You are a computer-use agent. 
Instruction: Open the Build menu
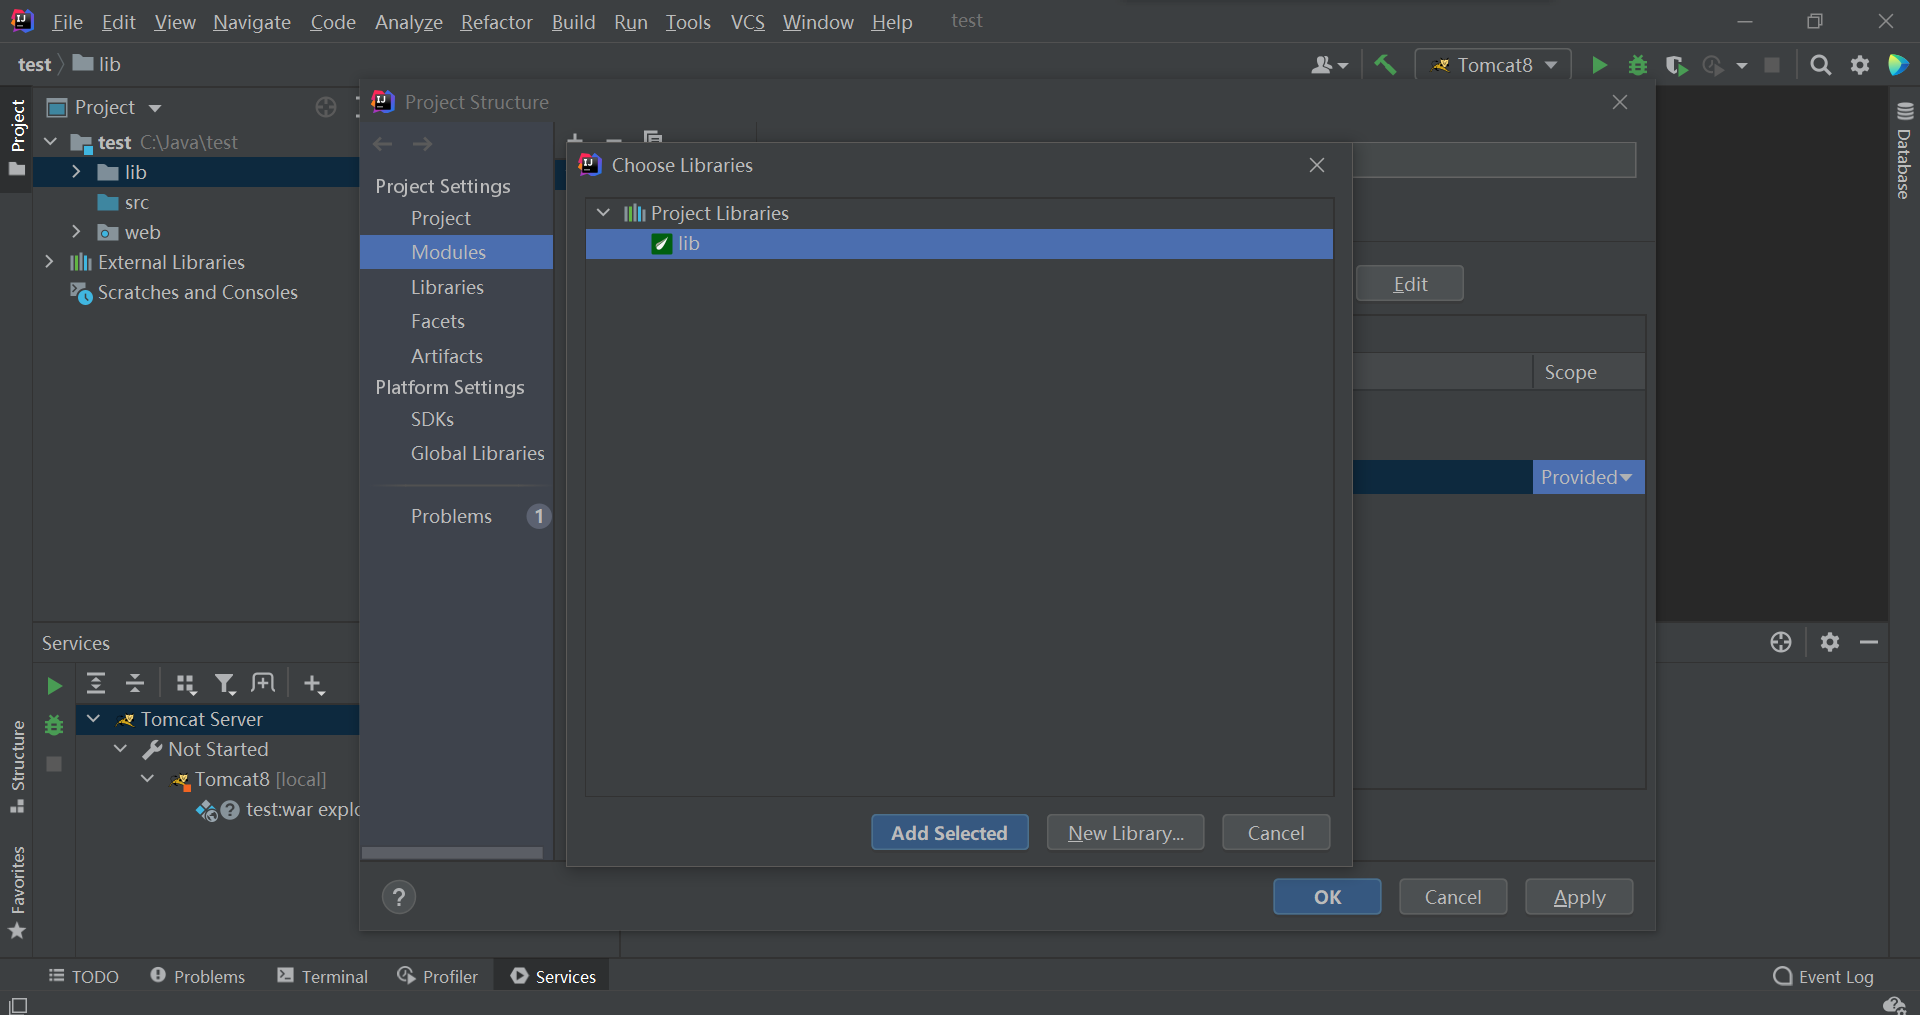coord(573,22)
